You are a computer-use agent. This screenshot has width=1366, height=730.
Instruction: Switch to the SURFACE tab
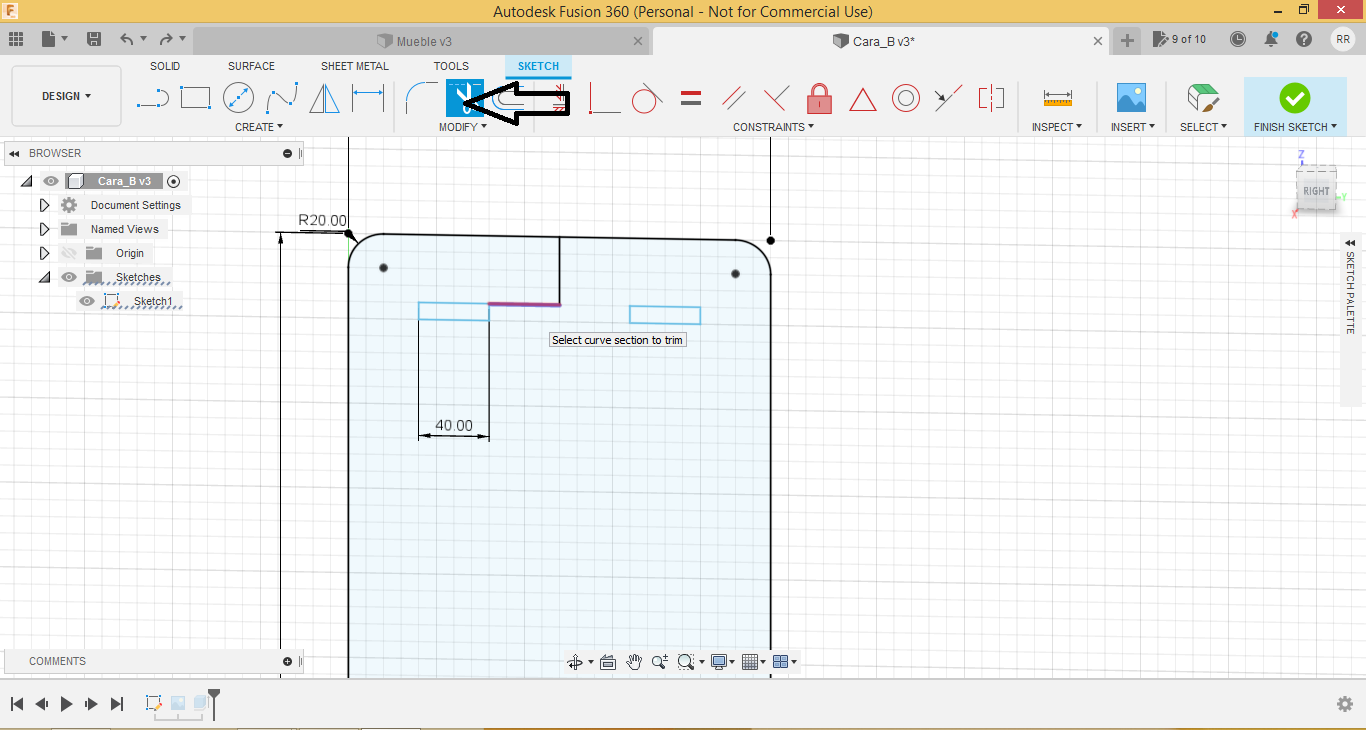click(251, 66)
